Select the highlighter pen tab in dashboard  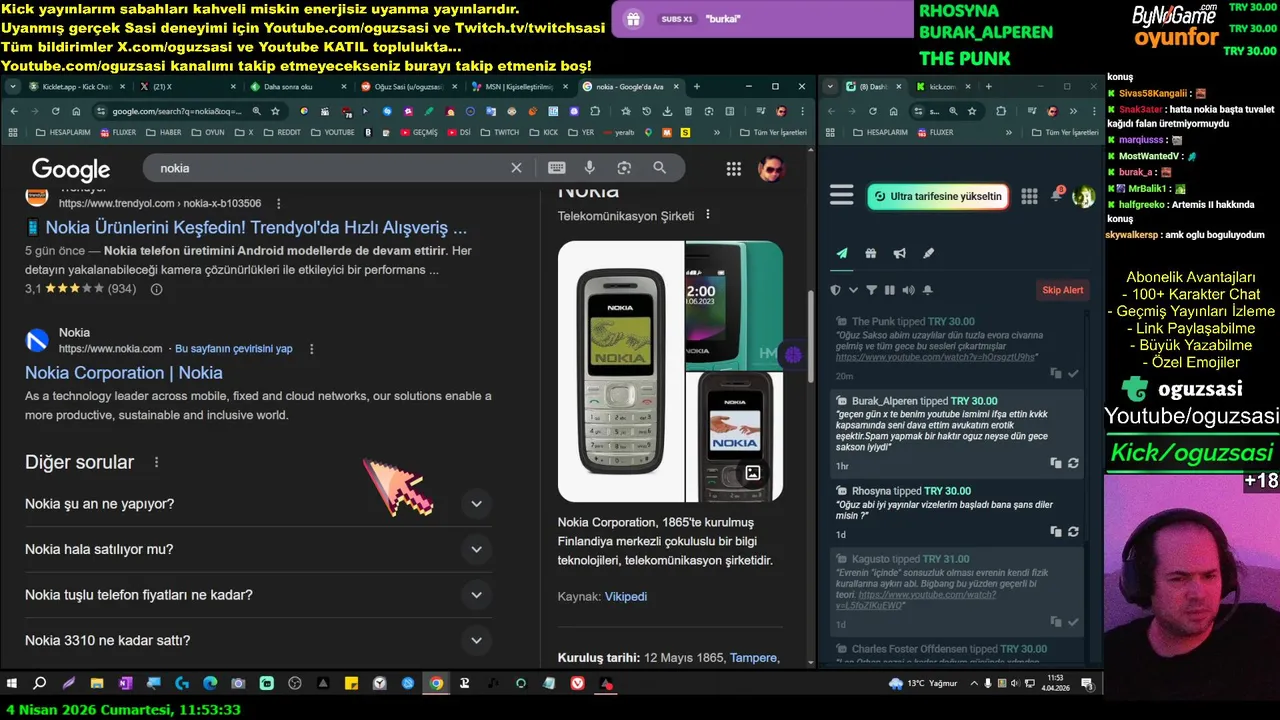(928, 254)
